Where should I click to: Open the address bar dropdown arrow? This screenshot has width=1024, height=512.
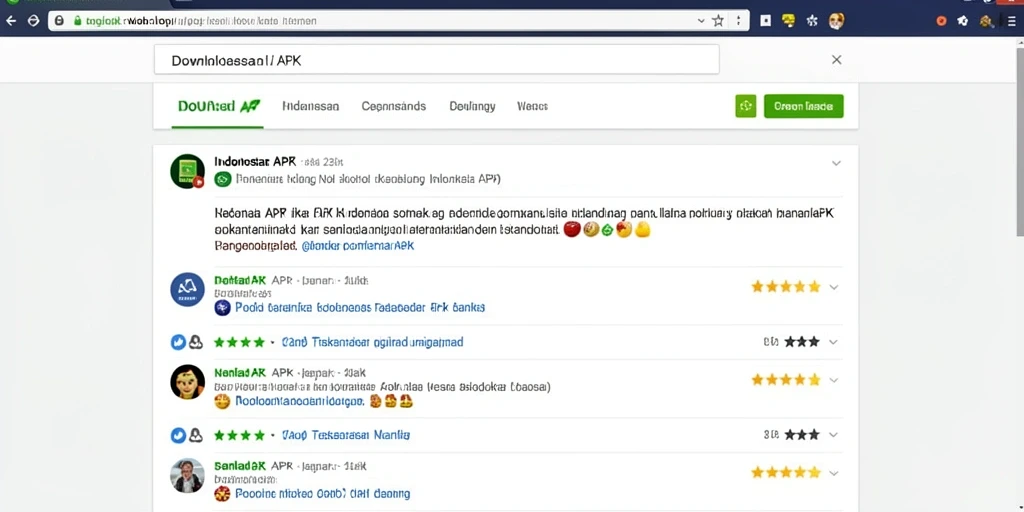[x=701, y=21]
